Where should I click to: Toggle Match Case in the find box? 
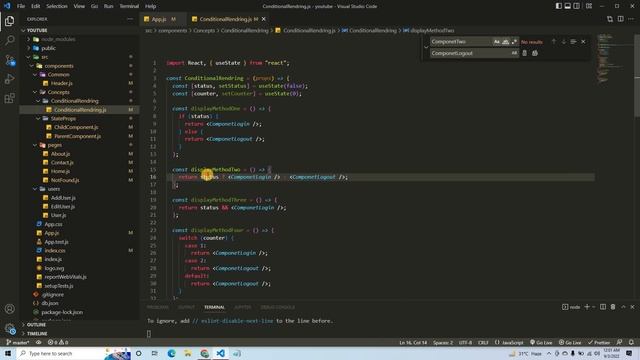(497, 42)
